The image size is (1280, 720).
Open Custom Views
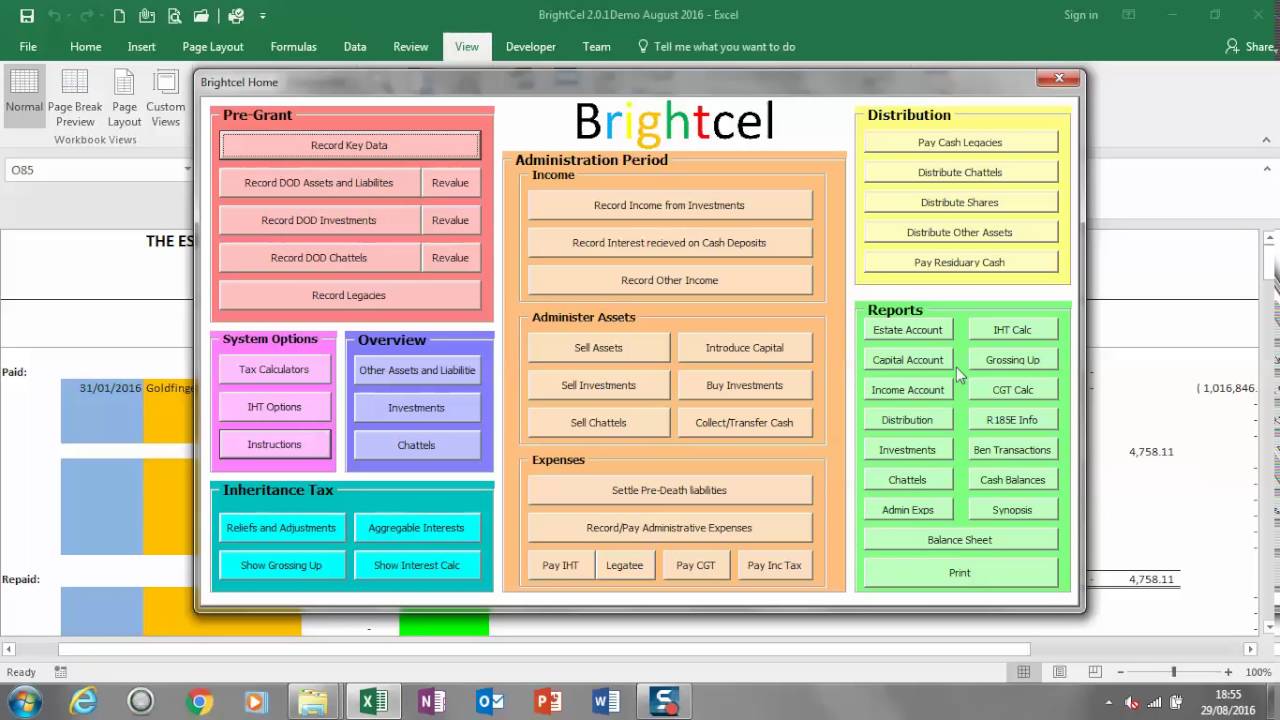click(165, 98)
